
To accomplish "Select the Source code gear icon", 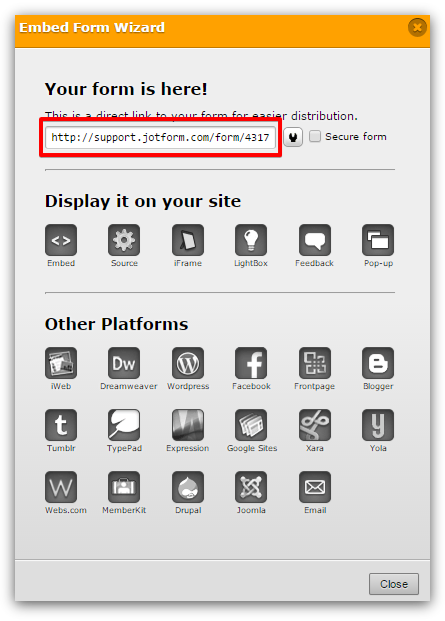I will click(124, 240).
